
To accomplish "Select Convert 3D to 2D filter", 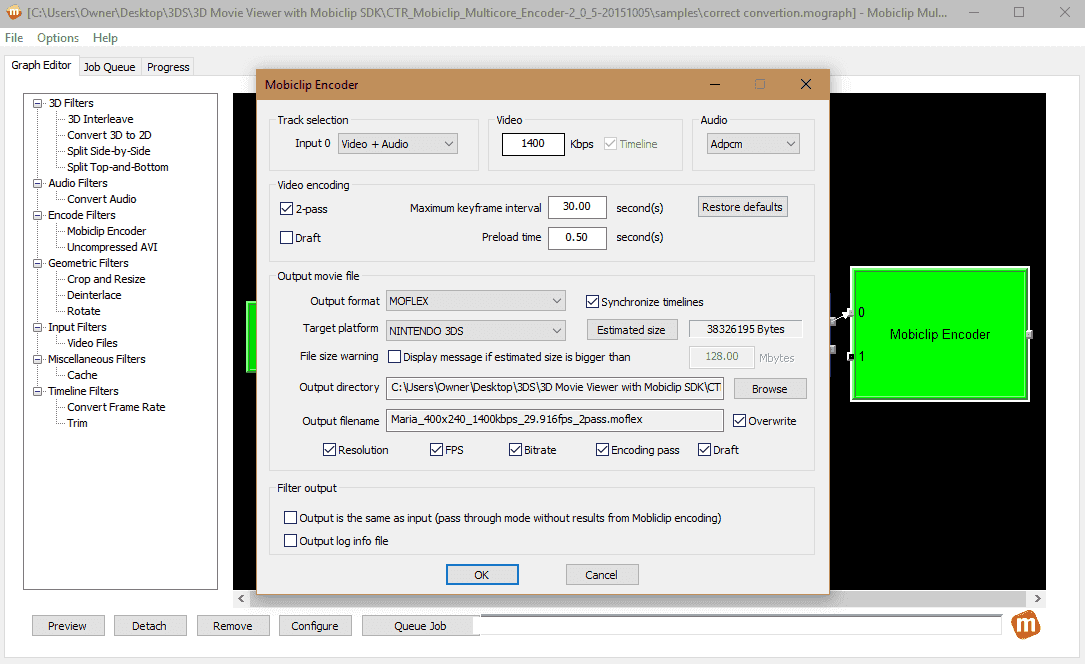I will pos(109,135).
